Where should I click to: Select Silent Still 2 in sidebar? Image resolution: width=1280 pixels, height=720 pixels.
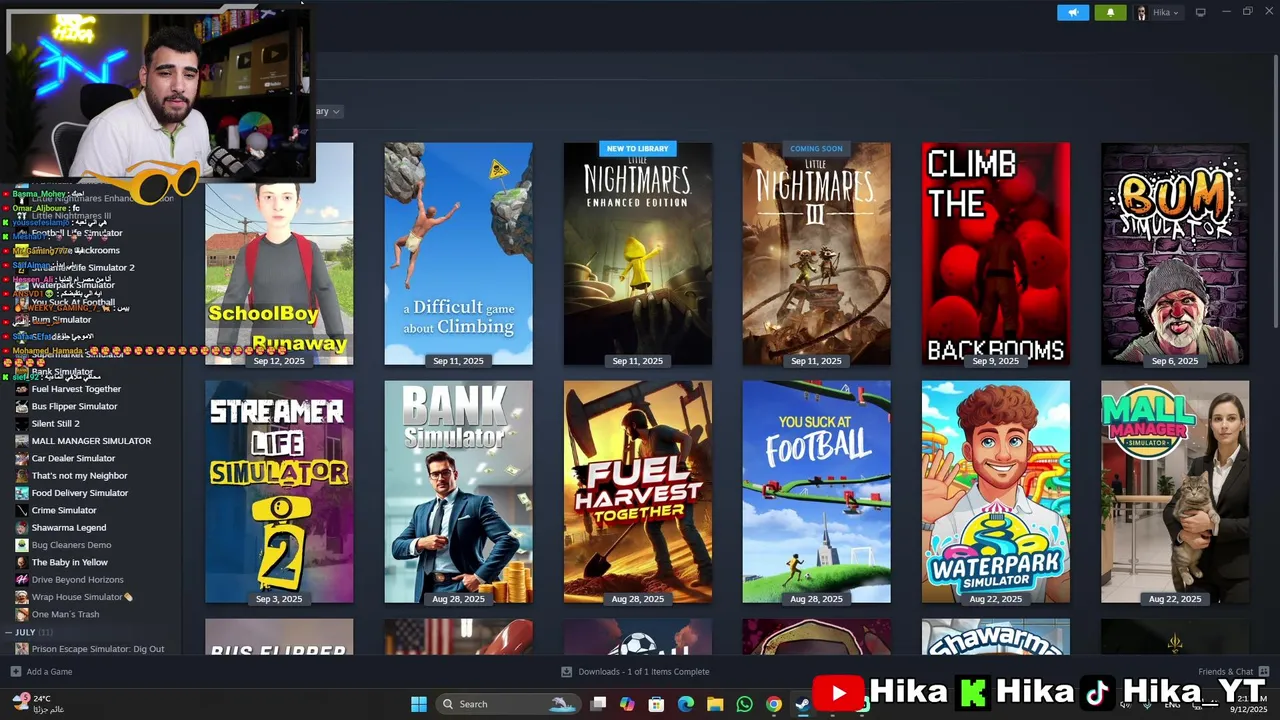click(x=55, y=424)
